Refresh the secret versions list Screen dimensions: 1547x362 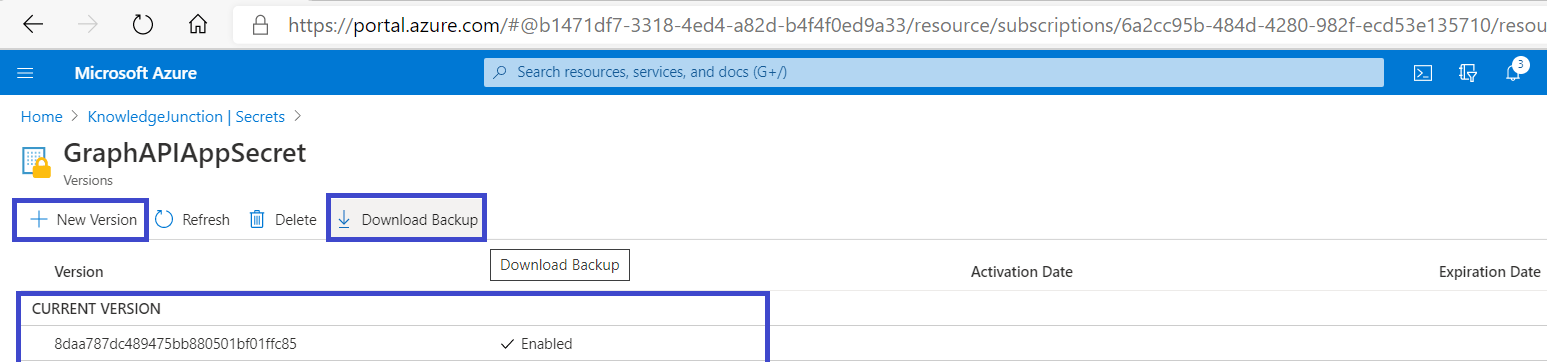click(193, 219)
